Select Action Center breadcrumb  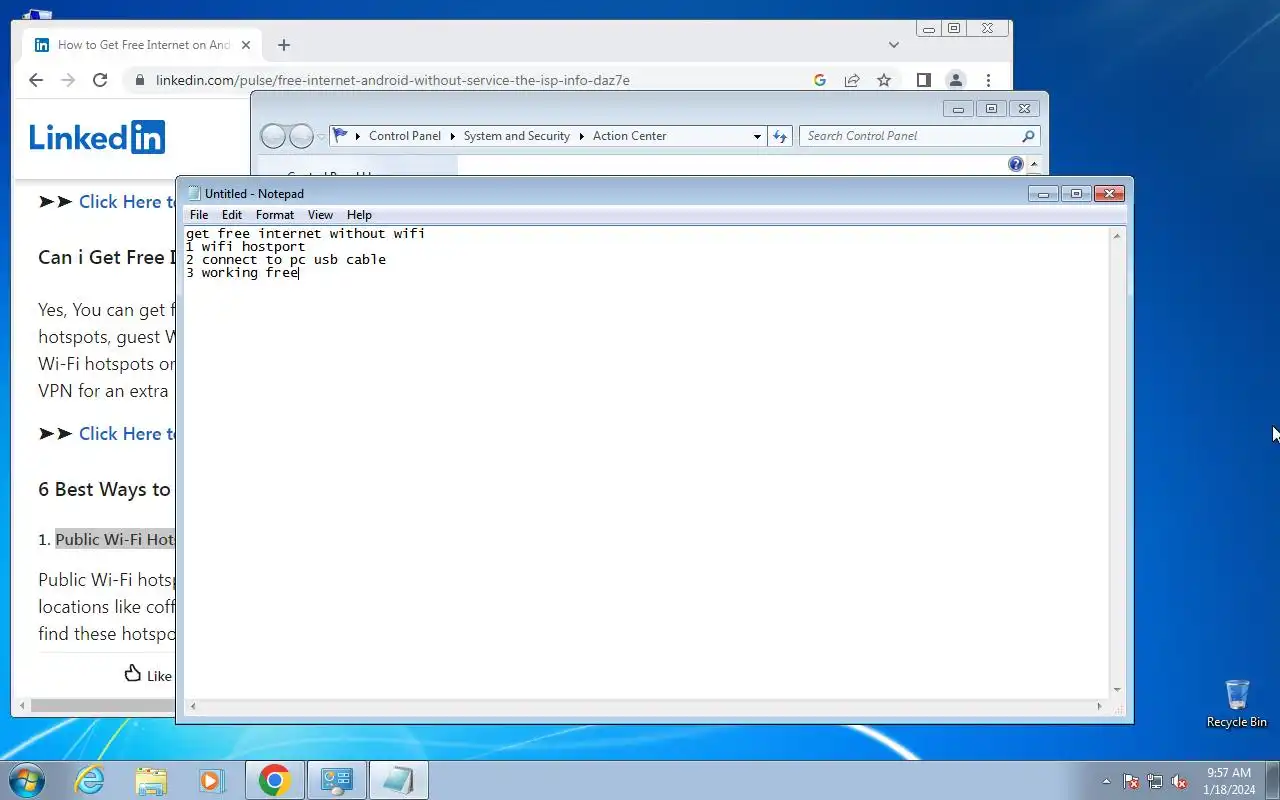coord(629,136)
